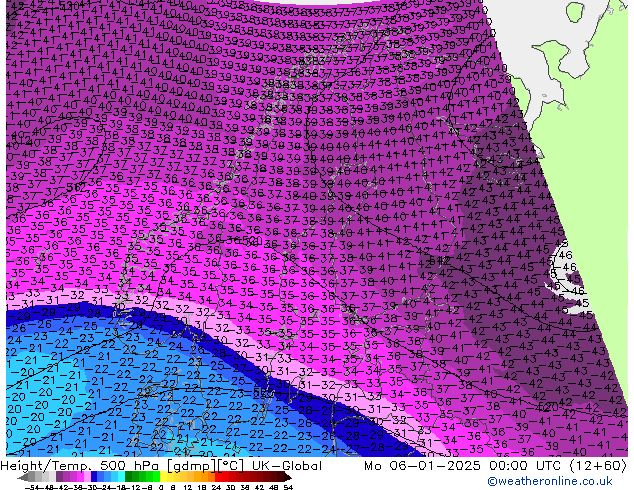Image resolution: width=634 pixels, height=490 pixels.
Task: Click the forecast date Mo 06-01-2025 text
Action: point(422,466)
